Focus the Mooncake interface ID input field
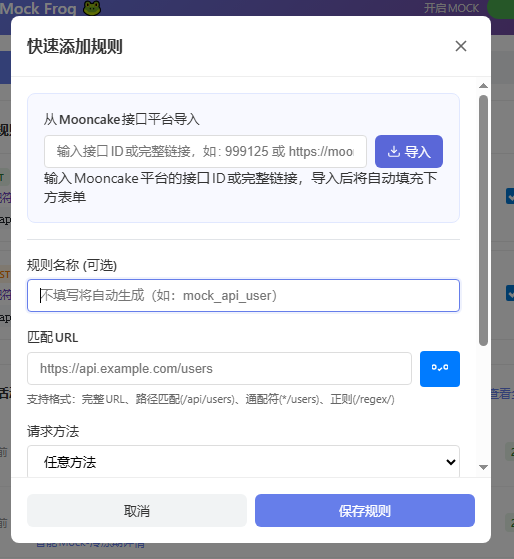The height and width of the screenshot is (559, 514). (205, 152)
